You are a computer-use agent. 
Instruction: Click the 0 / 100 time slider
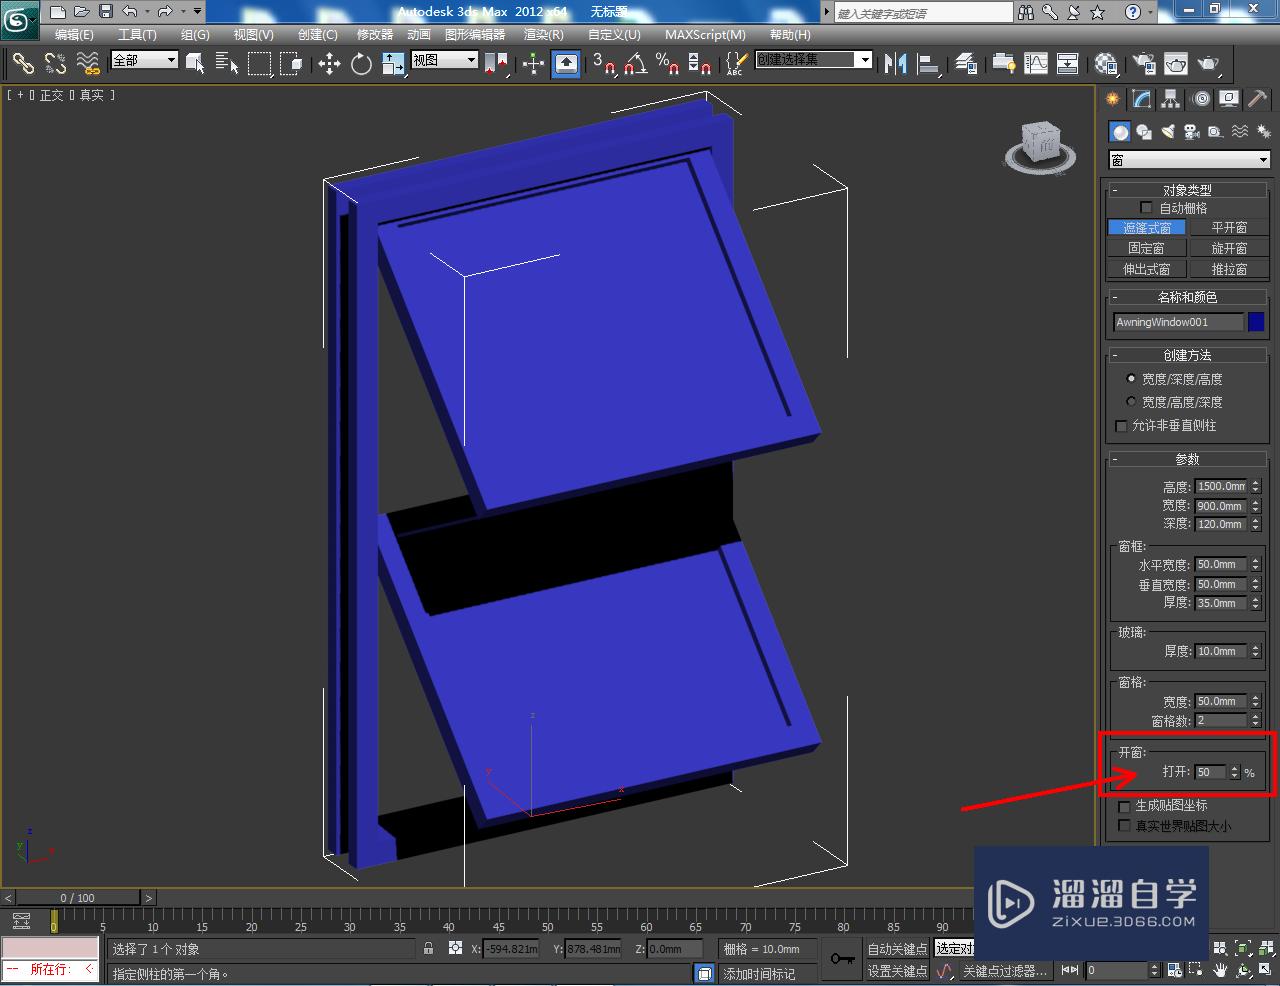click(78, 898)
